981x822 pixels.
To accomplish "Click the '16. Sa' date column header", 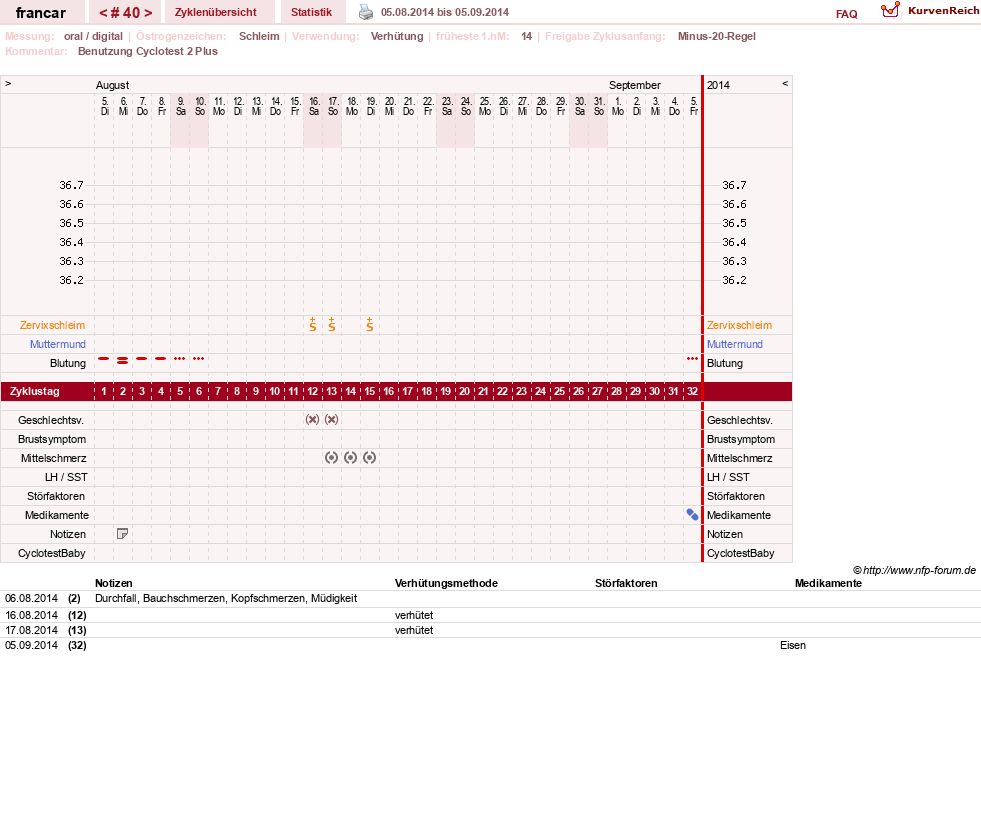I will click(313, 106).
